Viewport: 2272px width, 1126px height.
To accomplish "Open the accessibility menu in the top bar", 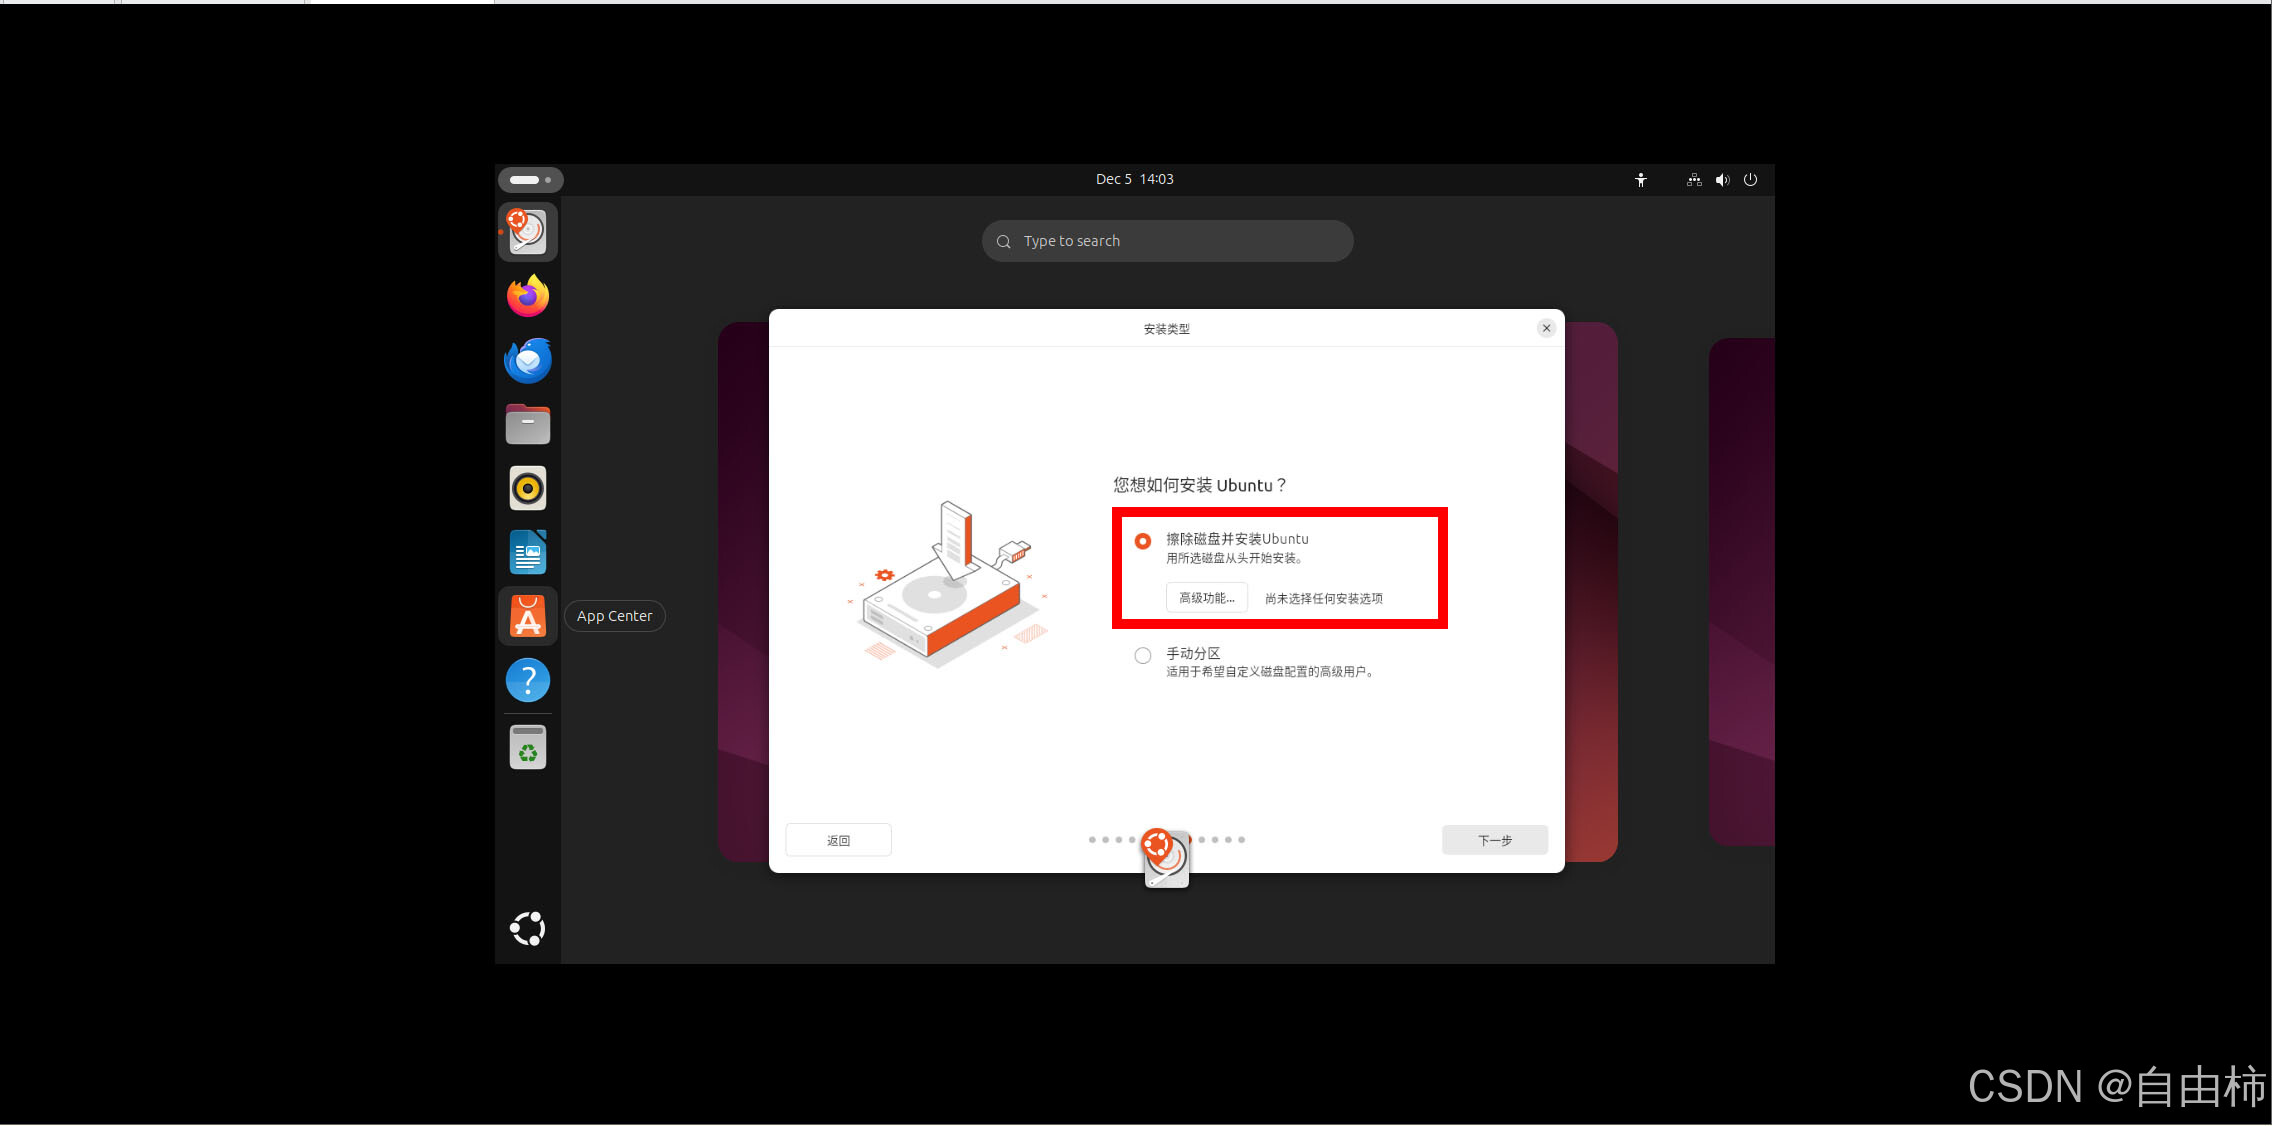I will click(1640, 179).
